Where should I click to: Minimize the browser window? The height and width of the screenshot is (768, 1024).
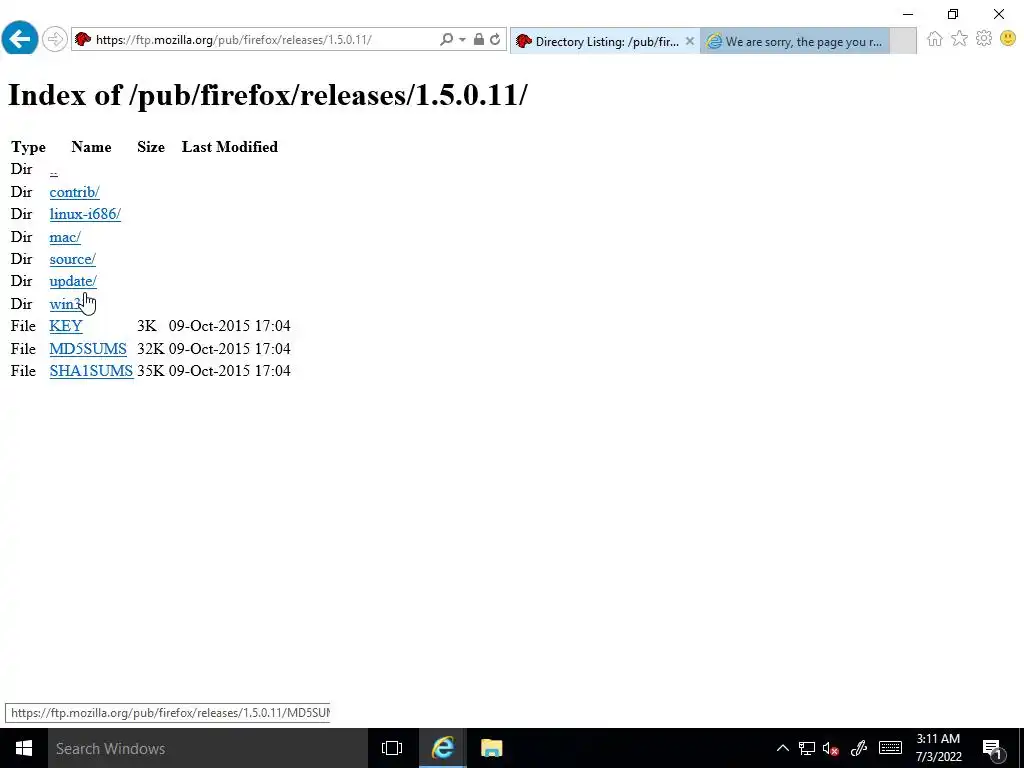point(908,14)
